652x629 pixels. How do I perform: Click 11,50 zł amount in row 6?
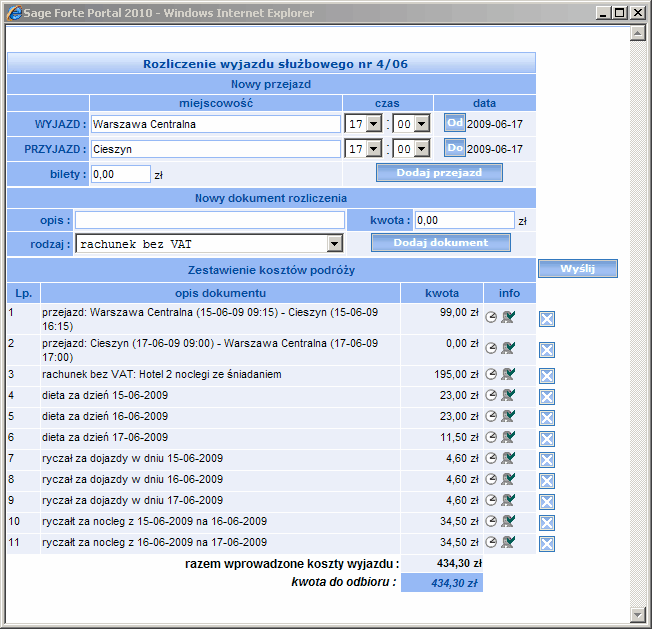[x=459, y=437]
